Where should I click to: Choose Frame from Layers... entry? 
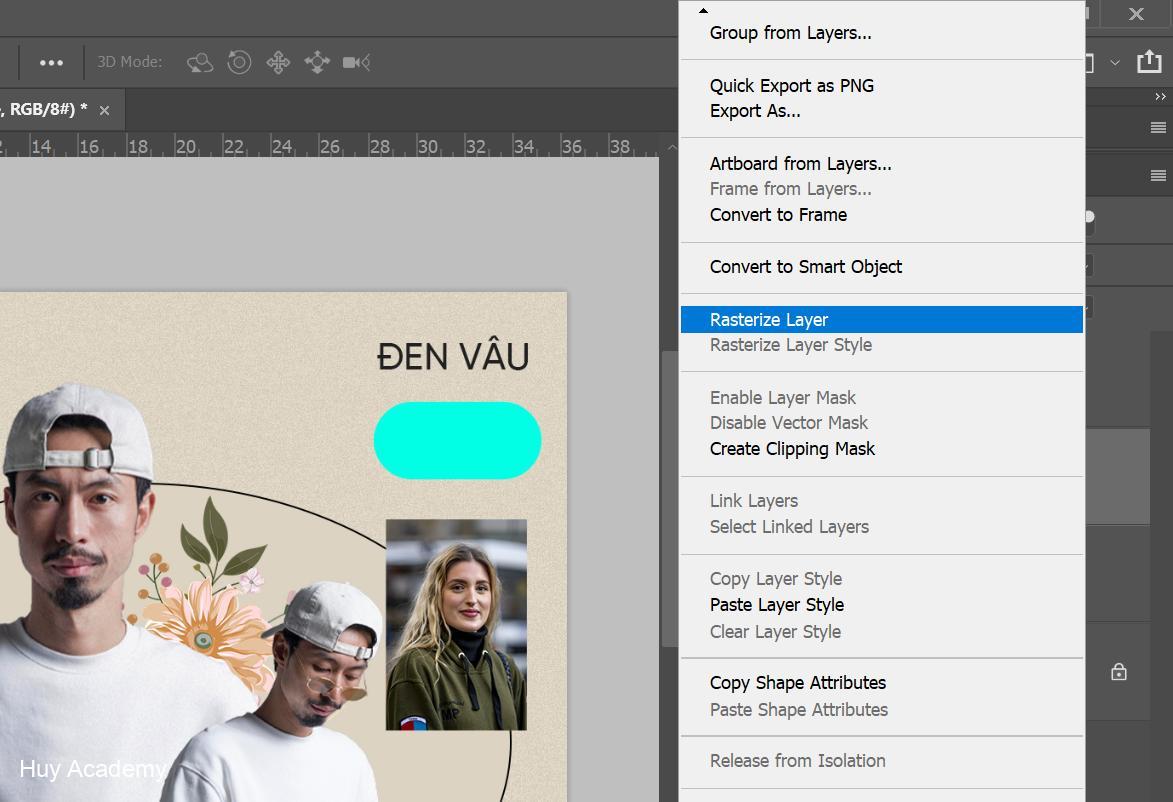pyautogui.click(x=881, y=189)
